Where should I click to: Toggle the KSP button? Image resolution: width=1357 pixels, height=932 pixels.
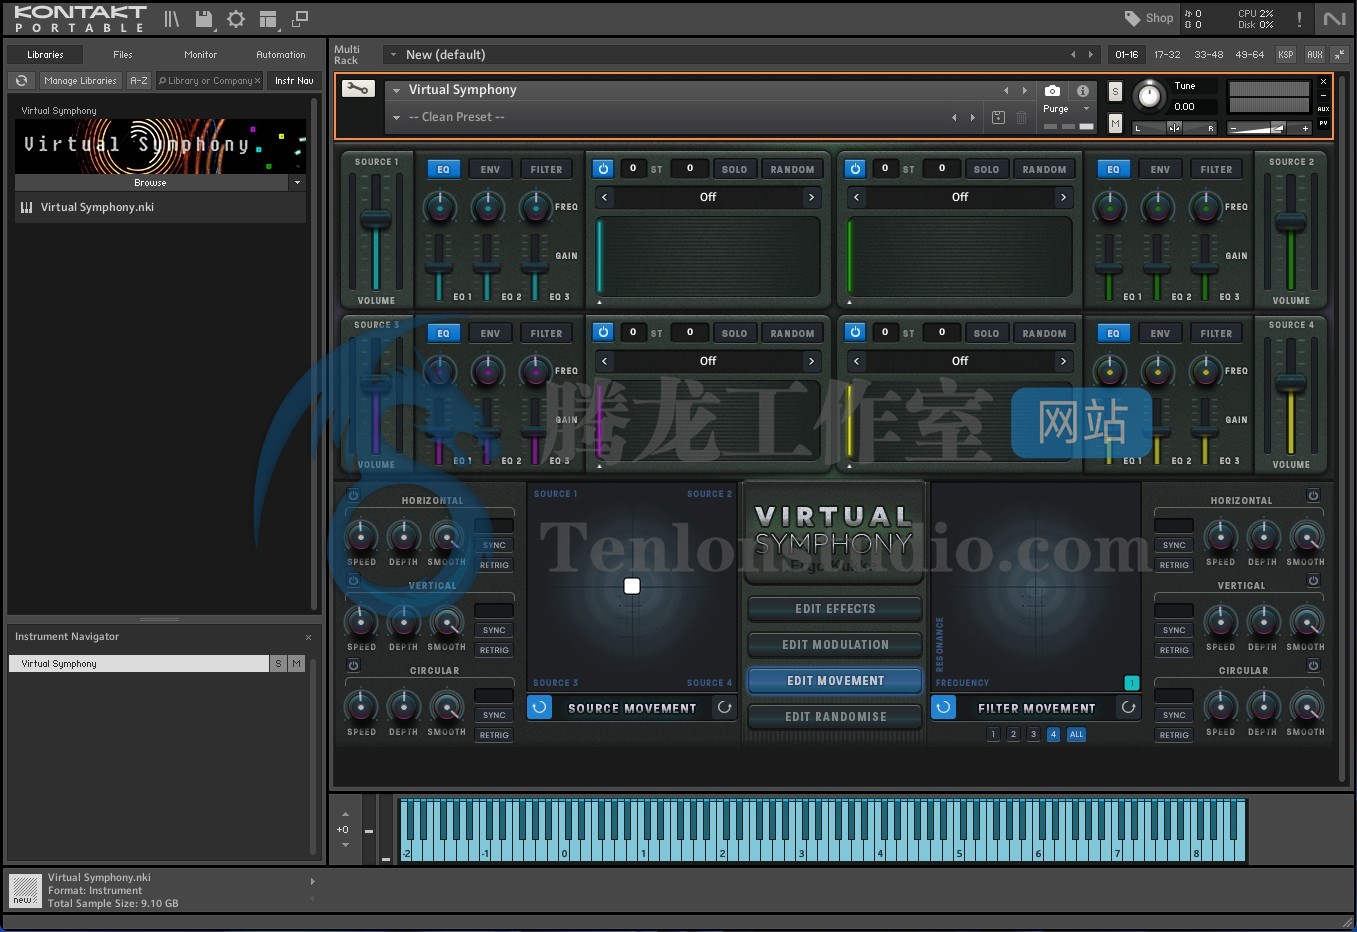click(1286, 55)
